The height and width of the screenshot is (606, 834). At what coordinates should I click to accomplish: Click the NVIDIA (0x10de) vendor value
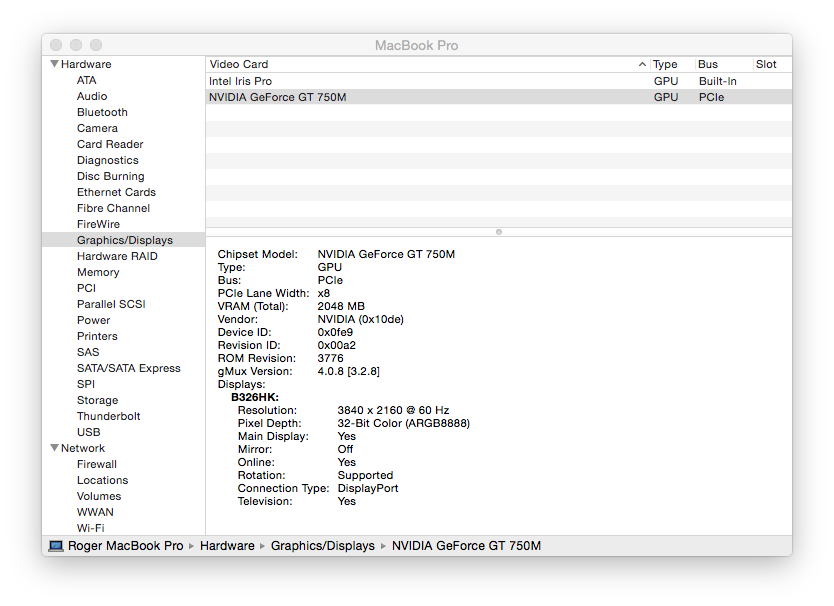coord(361,319)
